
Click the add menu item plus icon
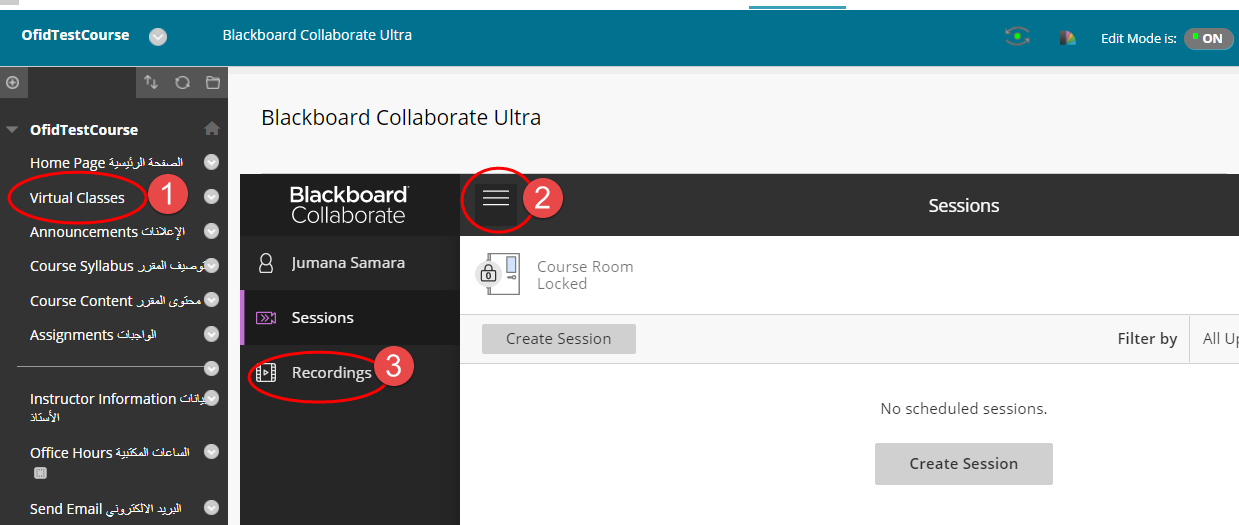click(13, 82)
